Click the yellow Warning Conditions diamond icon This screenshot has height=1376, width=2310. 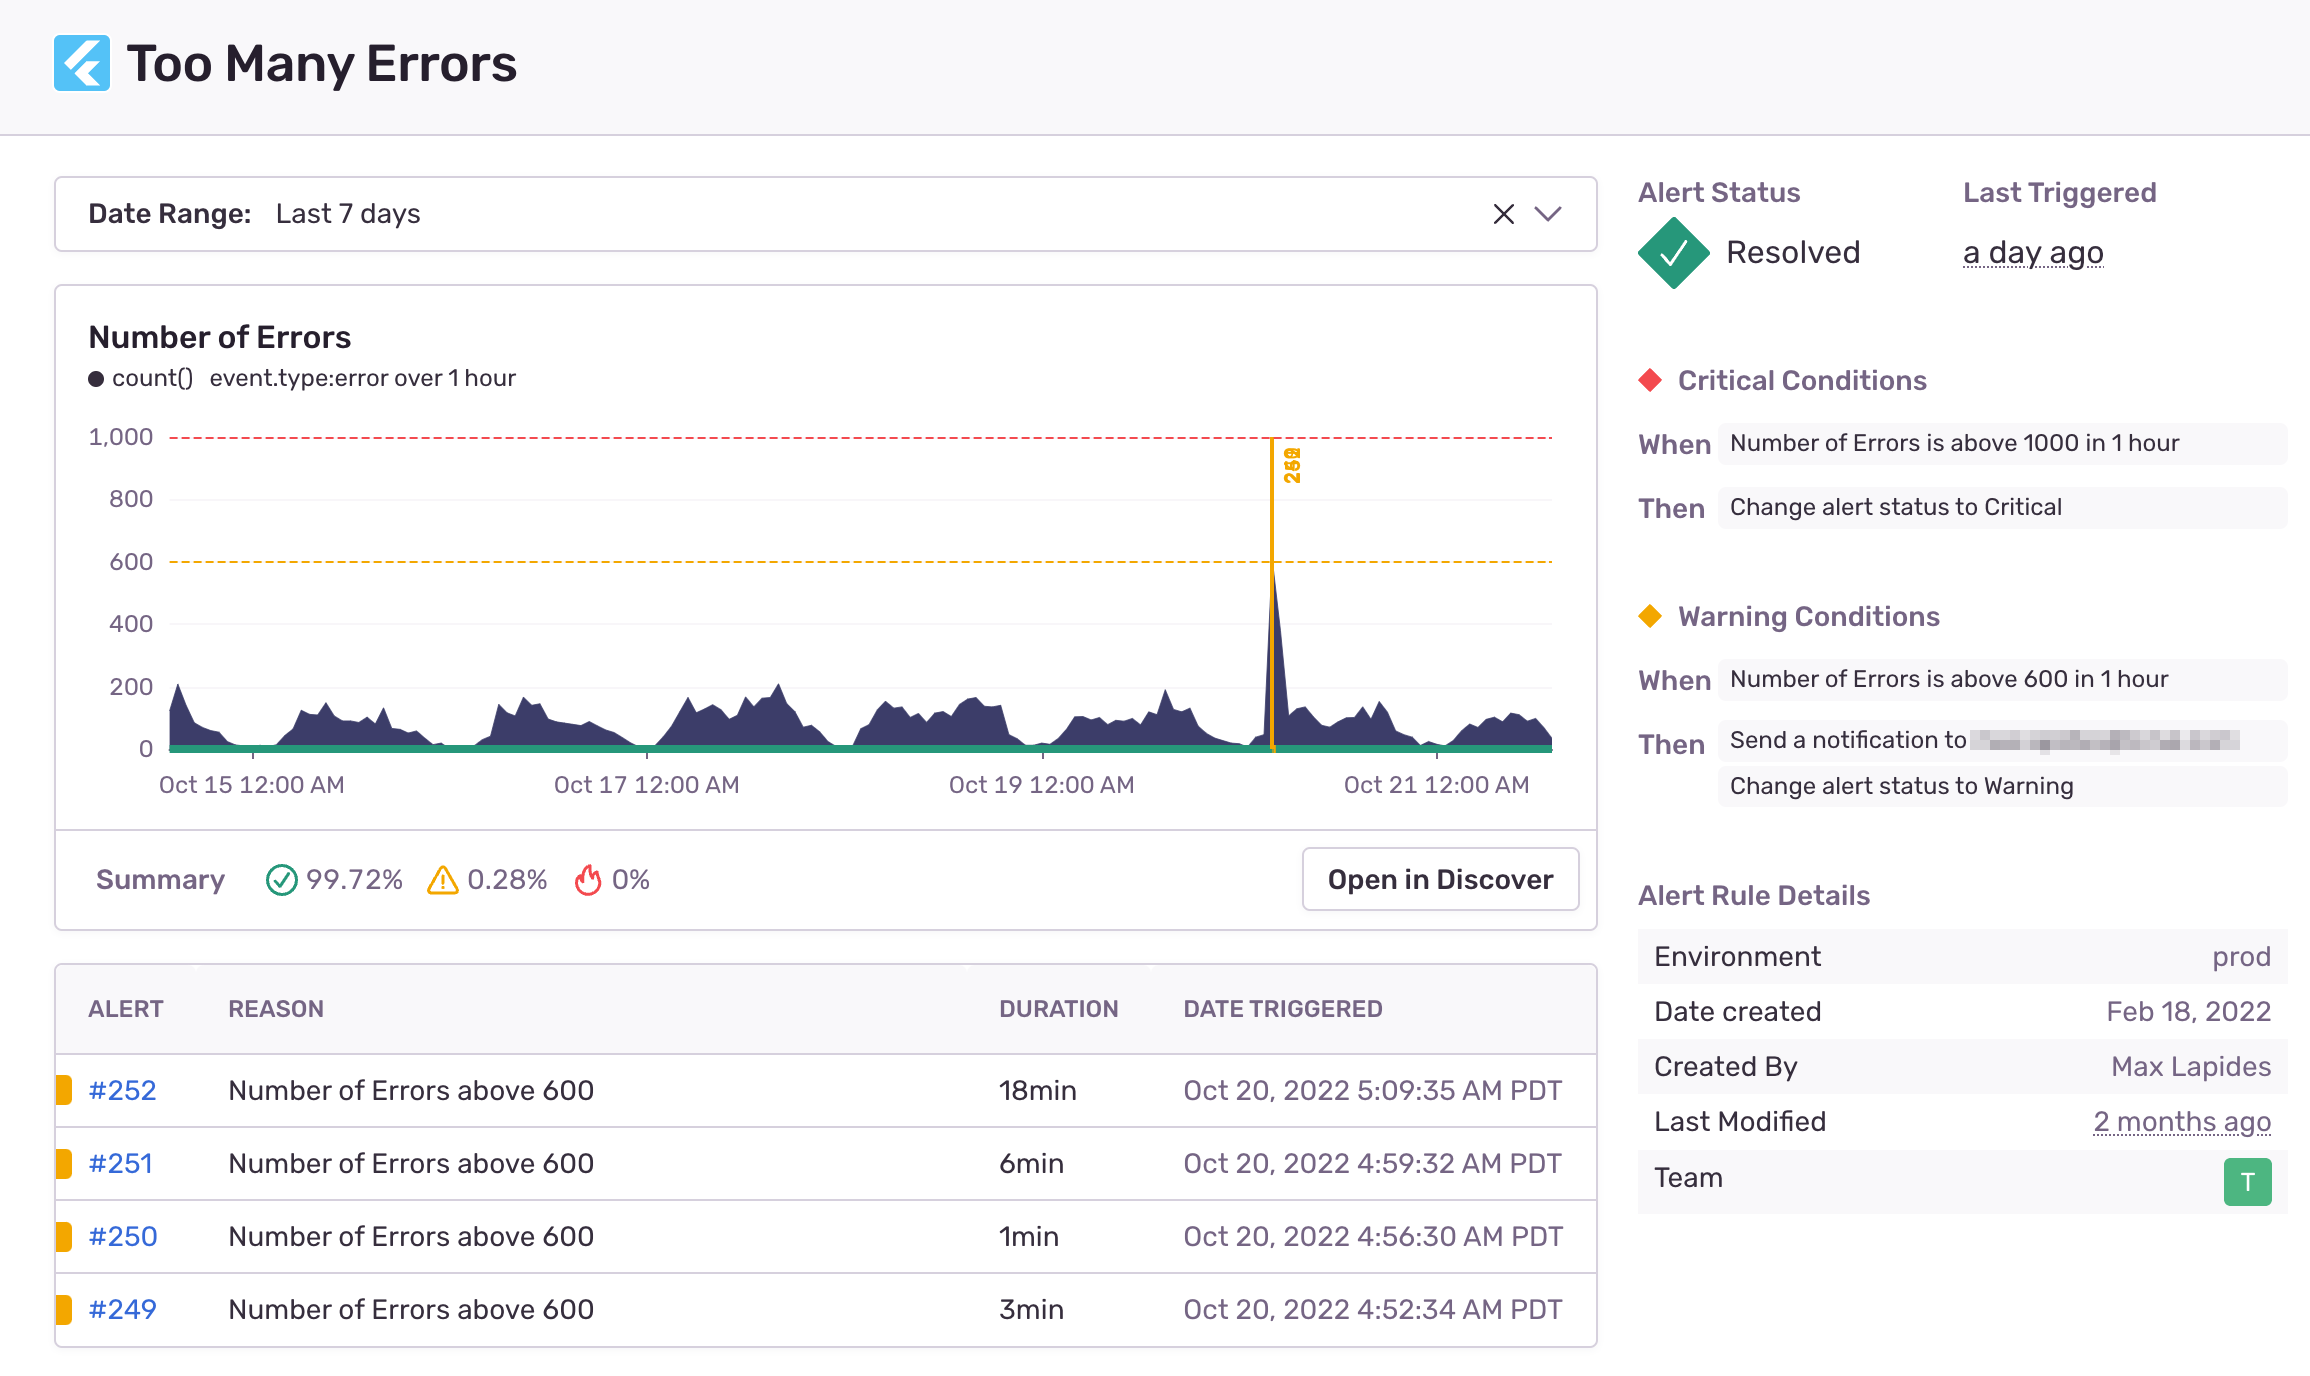click(1650, 616)
